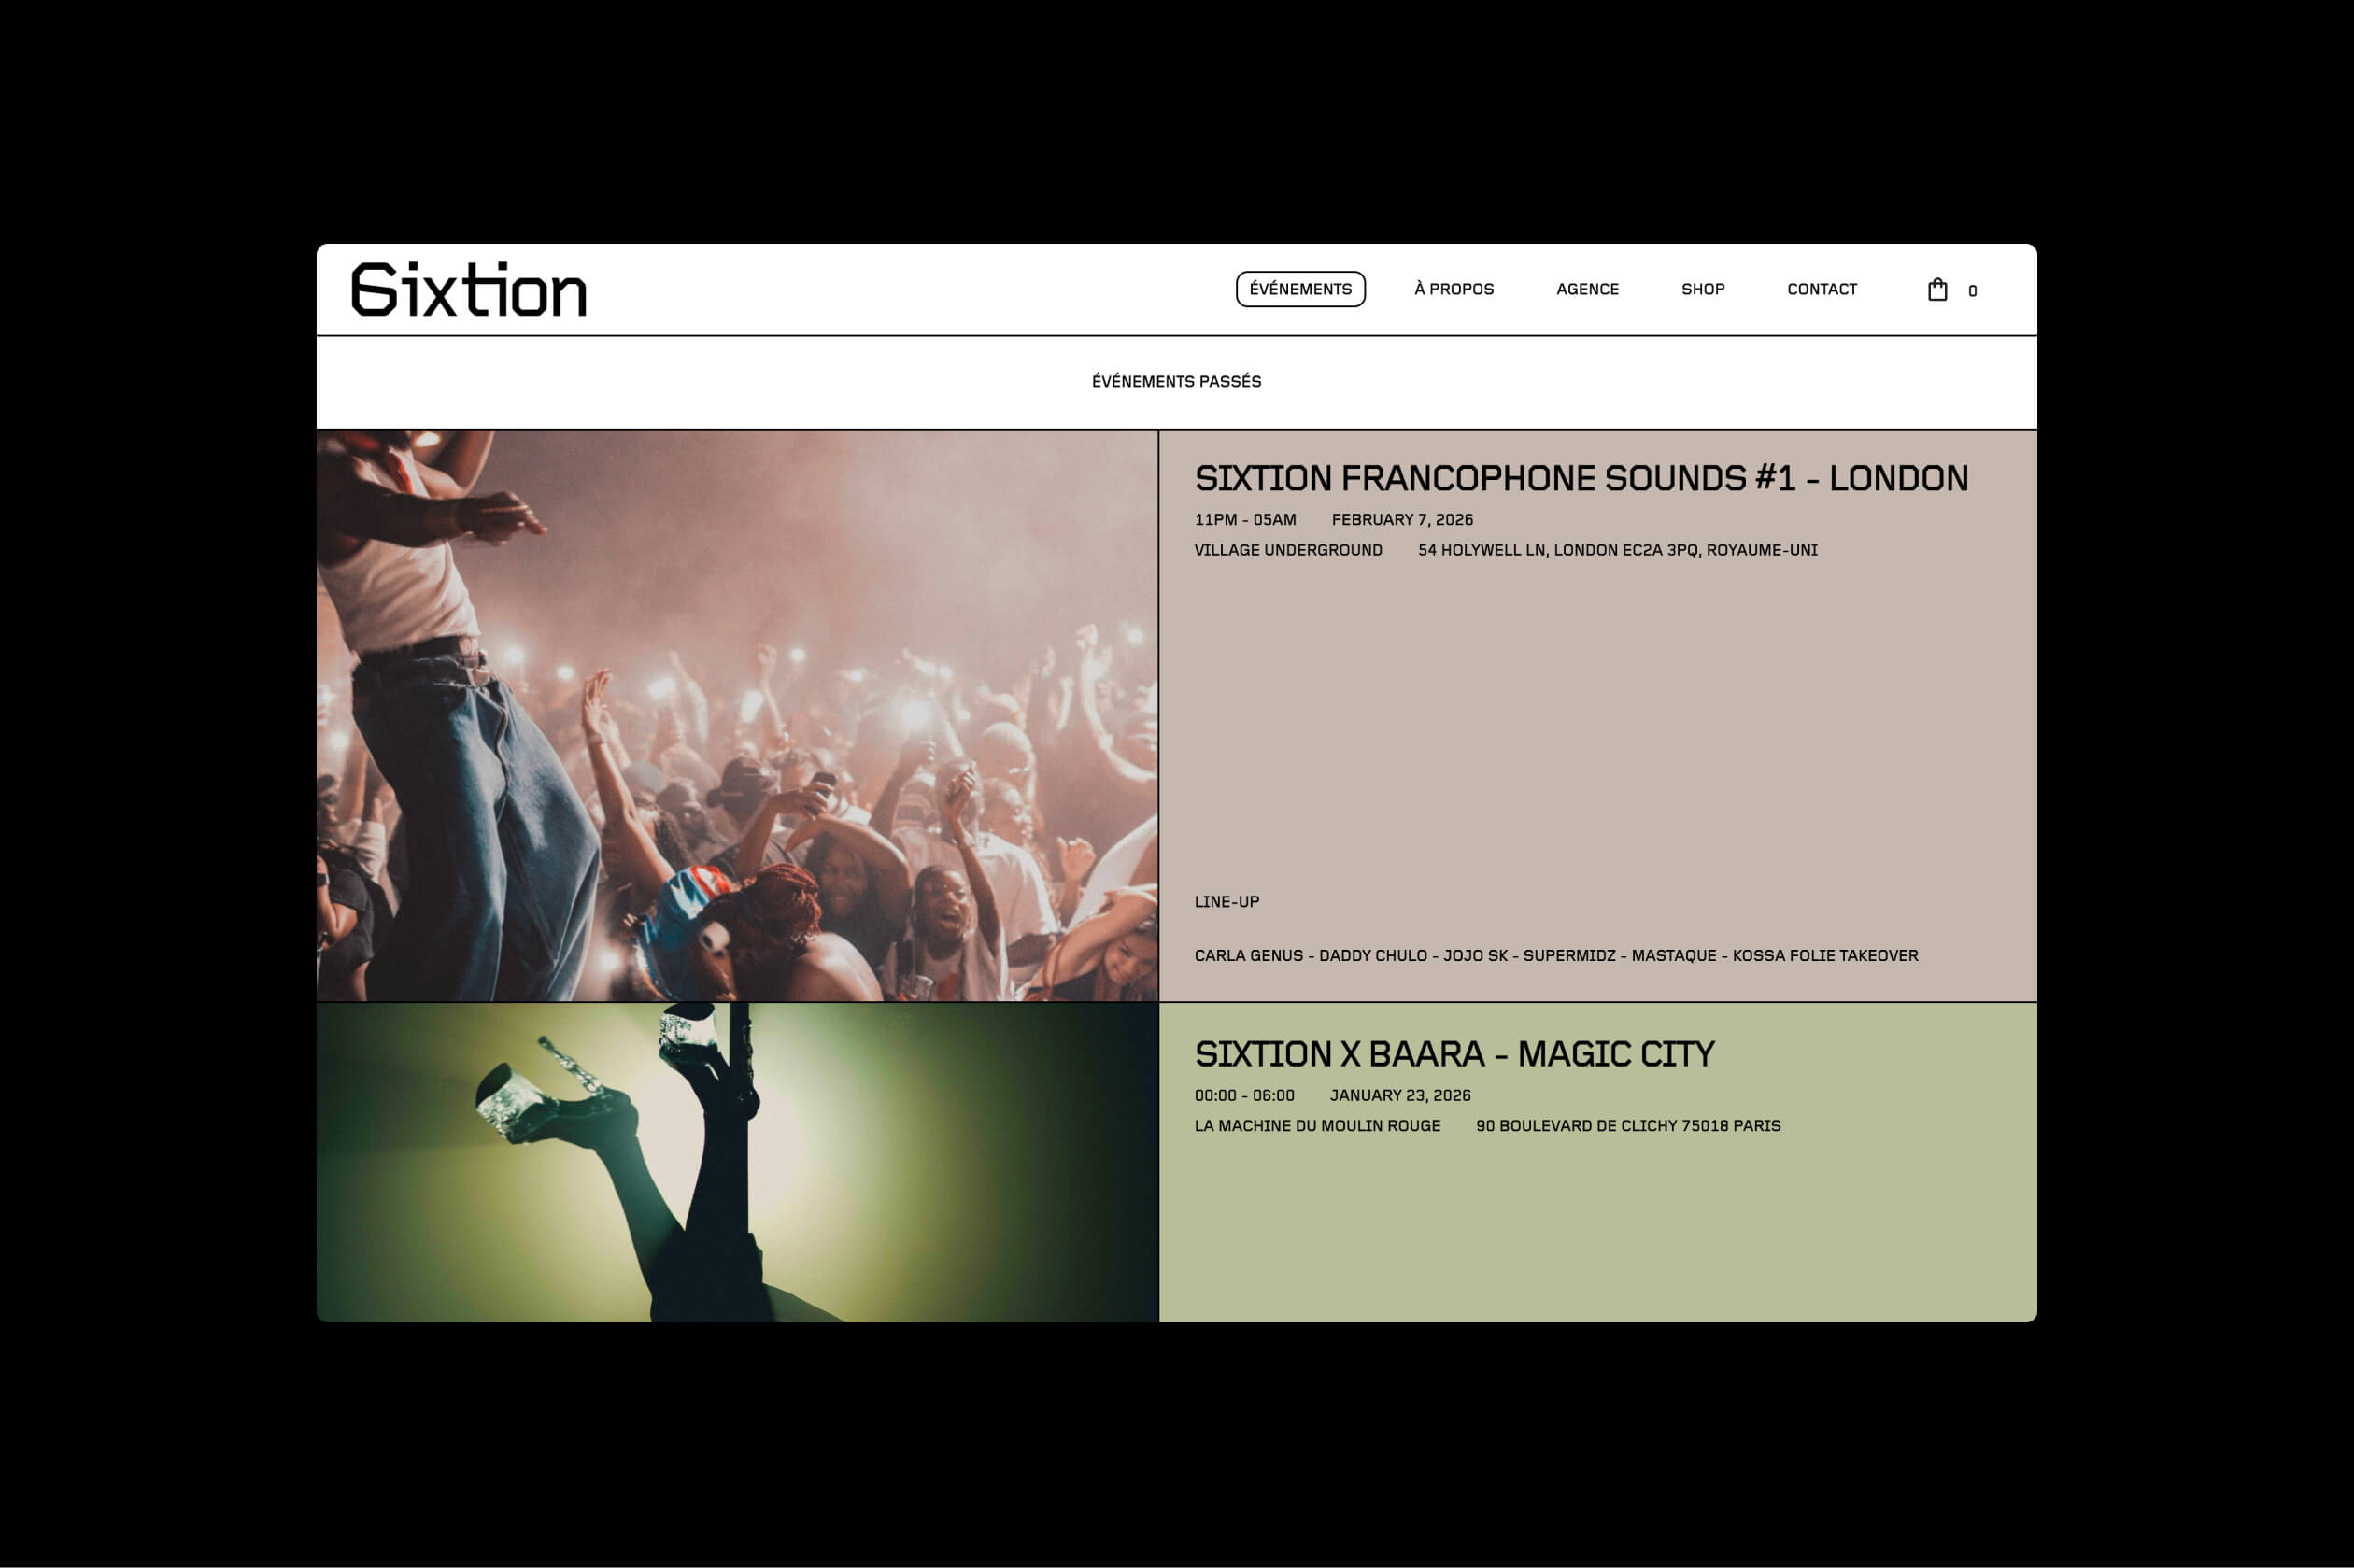Click the Sixtion logo

coord(469,290)
